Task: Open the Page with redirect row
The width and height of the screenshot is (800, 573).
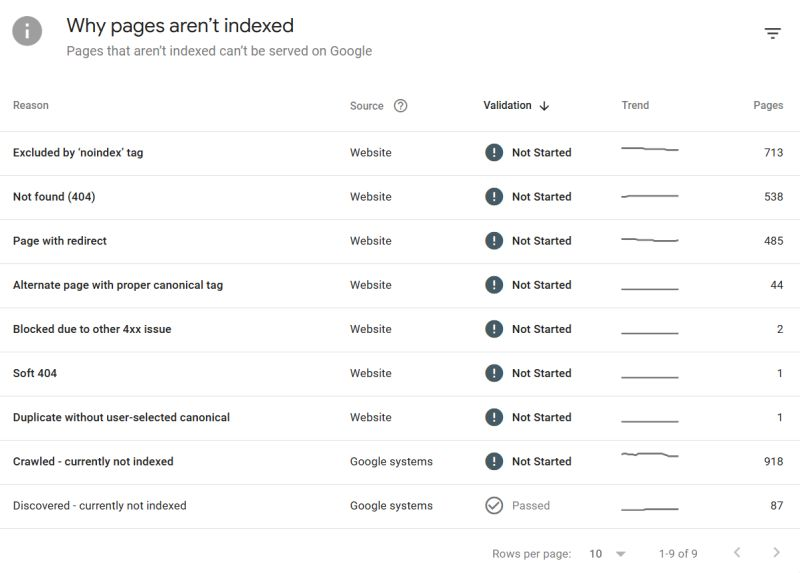Action: (60, 241)
